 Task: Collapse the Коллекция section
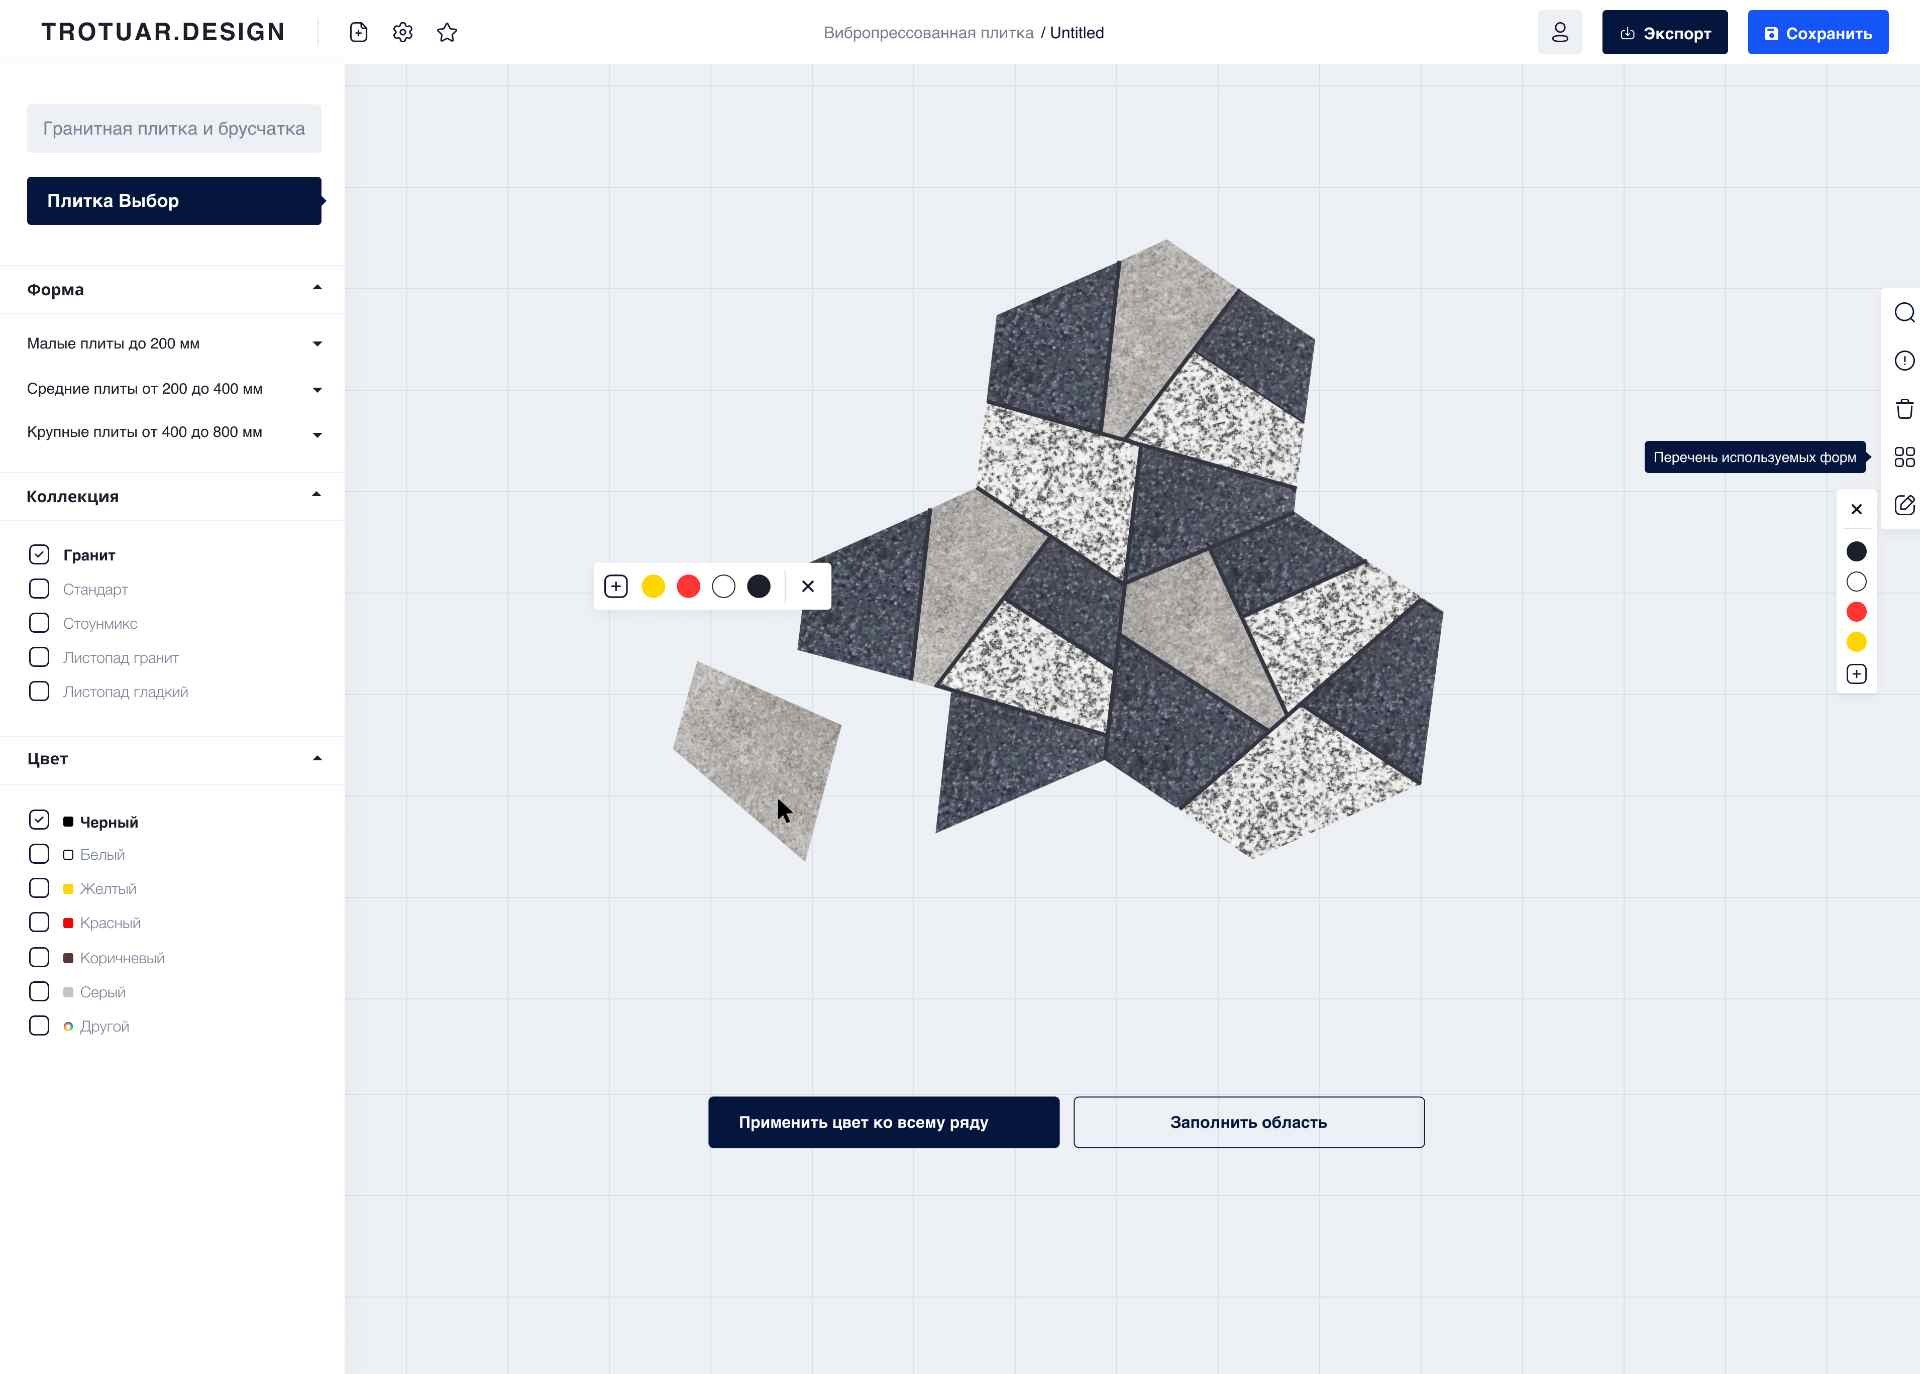(317, 495)
